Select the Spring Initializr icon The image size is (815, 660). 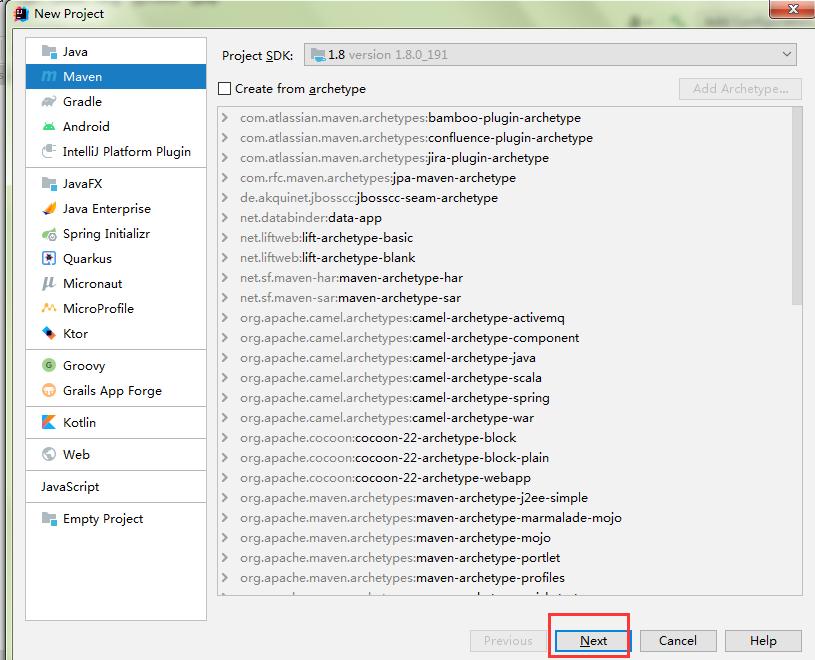pos(49,234)
